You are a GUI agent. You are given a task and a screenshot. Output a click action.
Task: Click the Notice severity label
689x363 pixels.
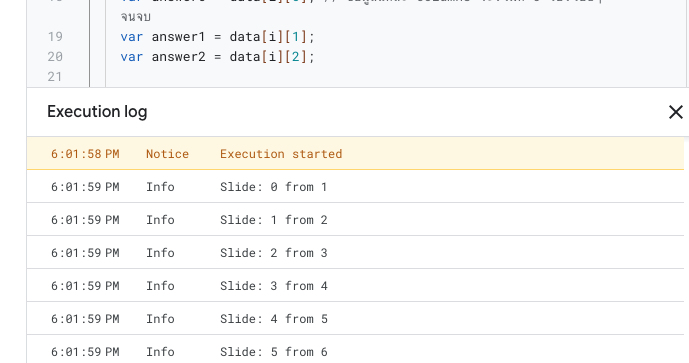coord(167,154)
